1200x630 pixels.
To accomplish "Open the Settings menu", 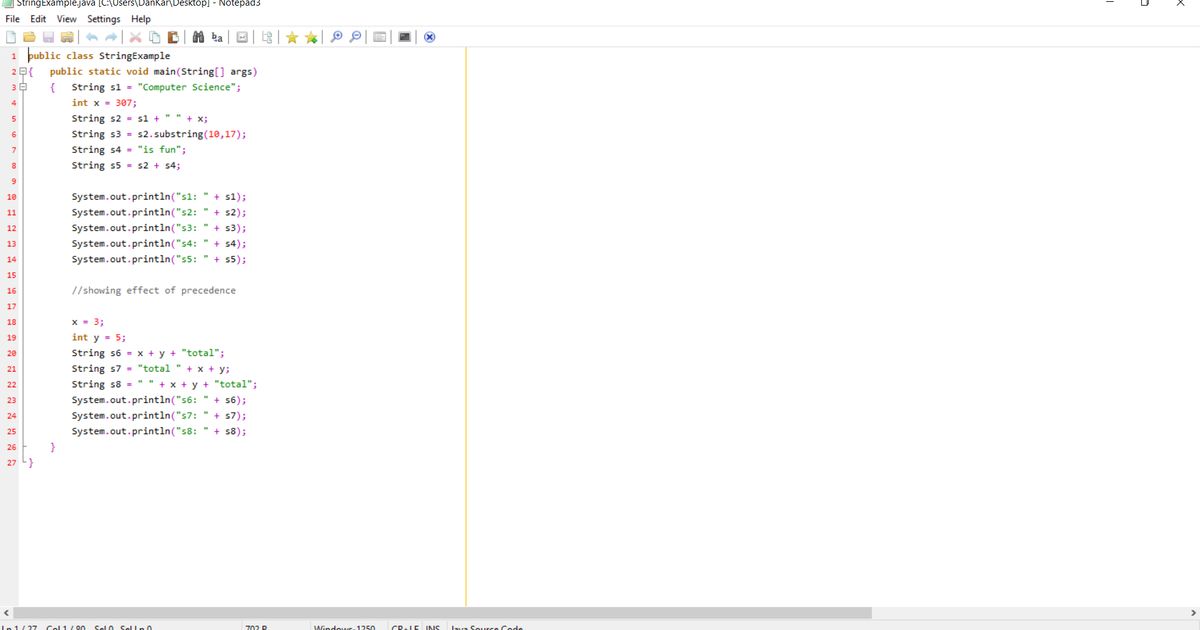I will (x=103, y=18).
